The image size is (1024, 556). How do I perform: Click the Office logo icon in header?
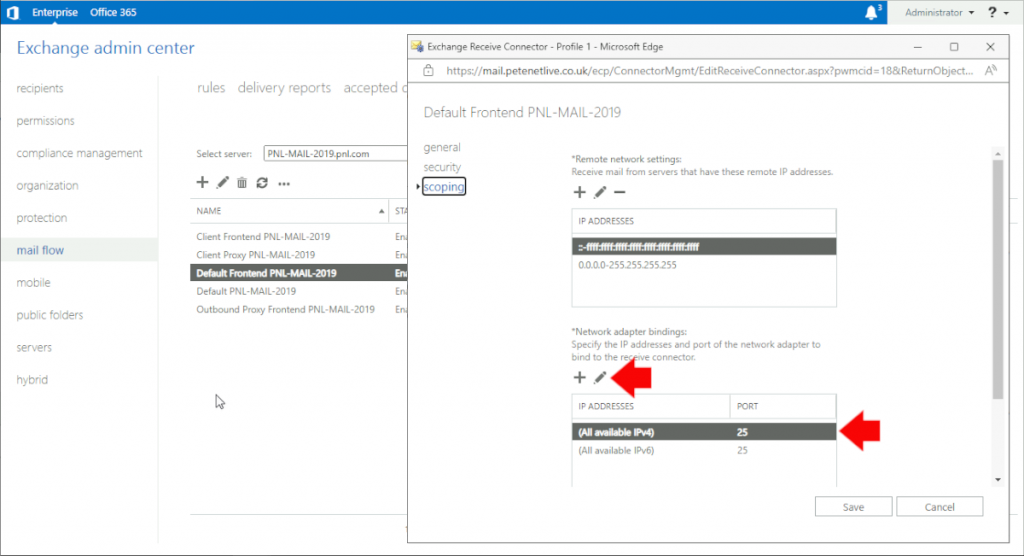tap(13, 12)
